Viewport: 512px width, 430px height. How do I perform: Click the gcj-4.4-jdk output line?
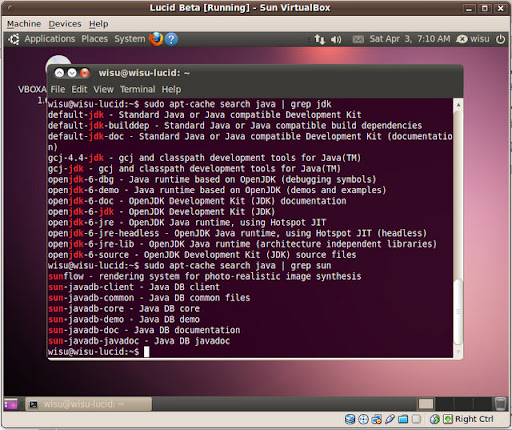[x=204, y=158]
